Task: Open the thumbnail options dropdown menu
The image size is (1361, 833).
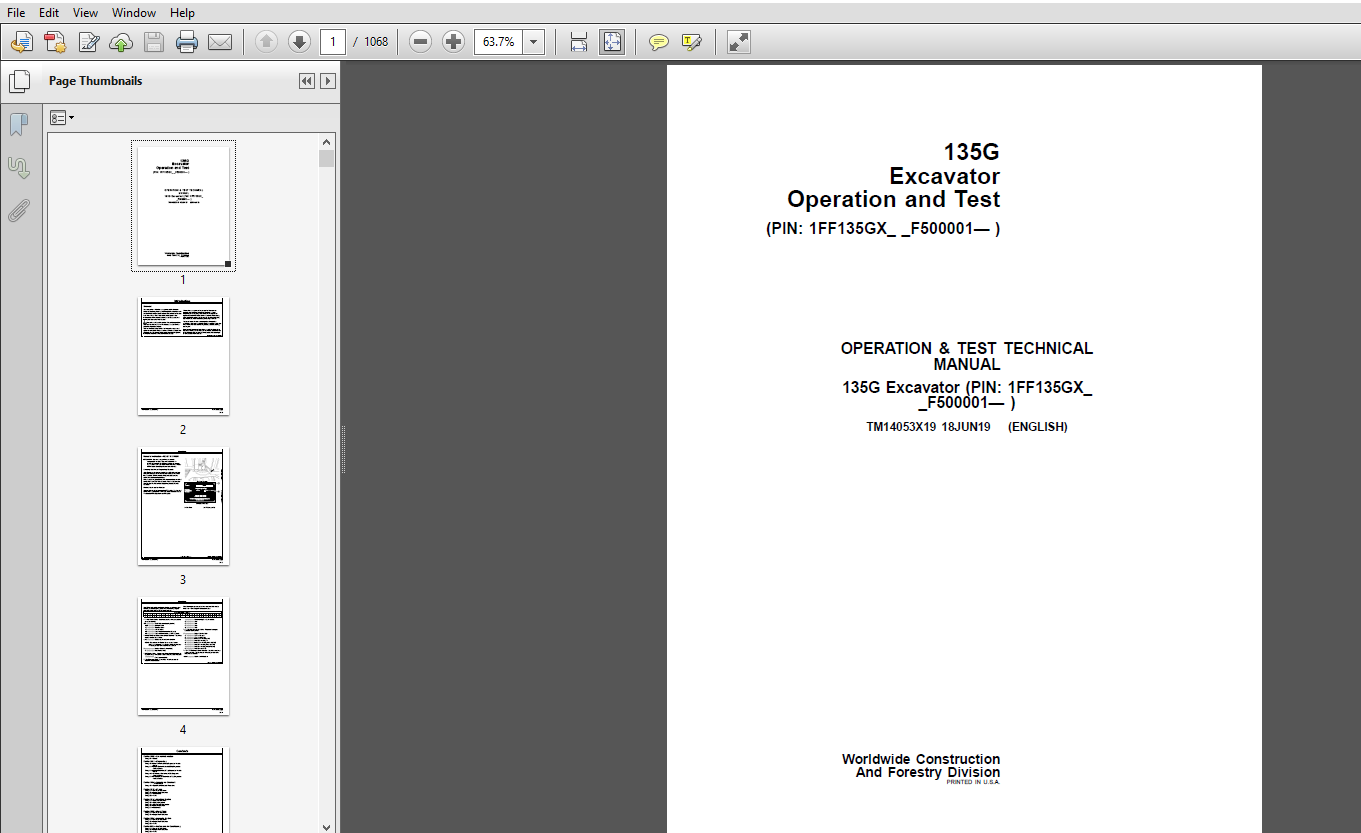Action: point(62,118)
